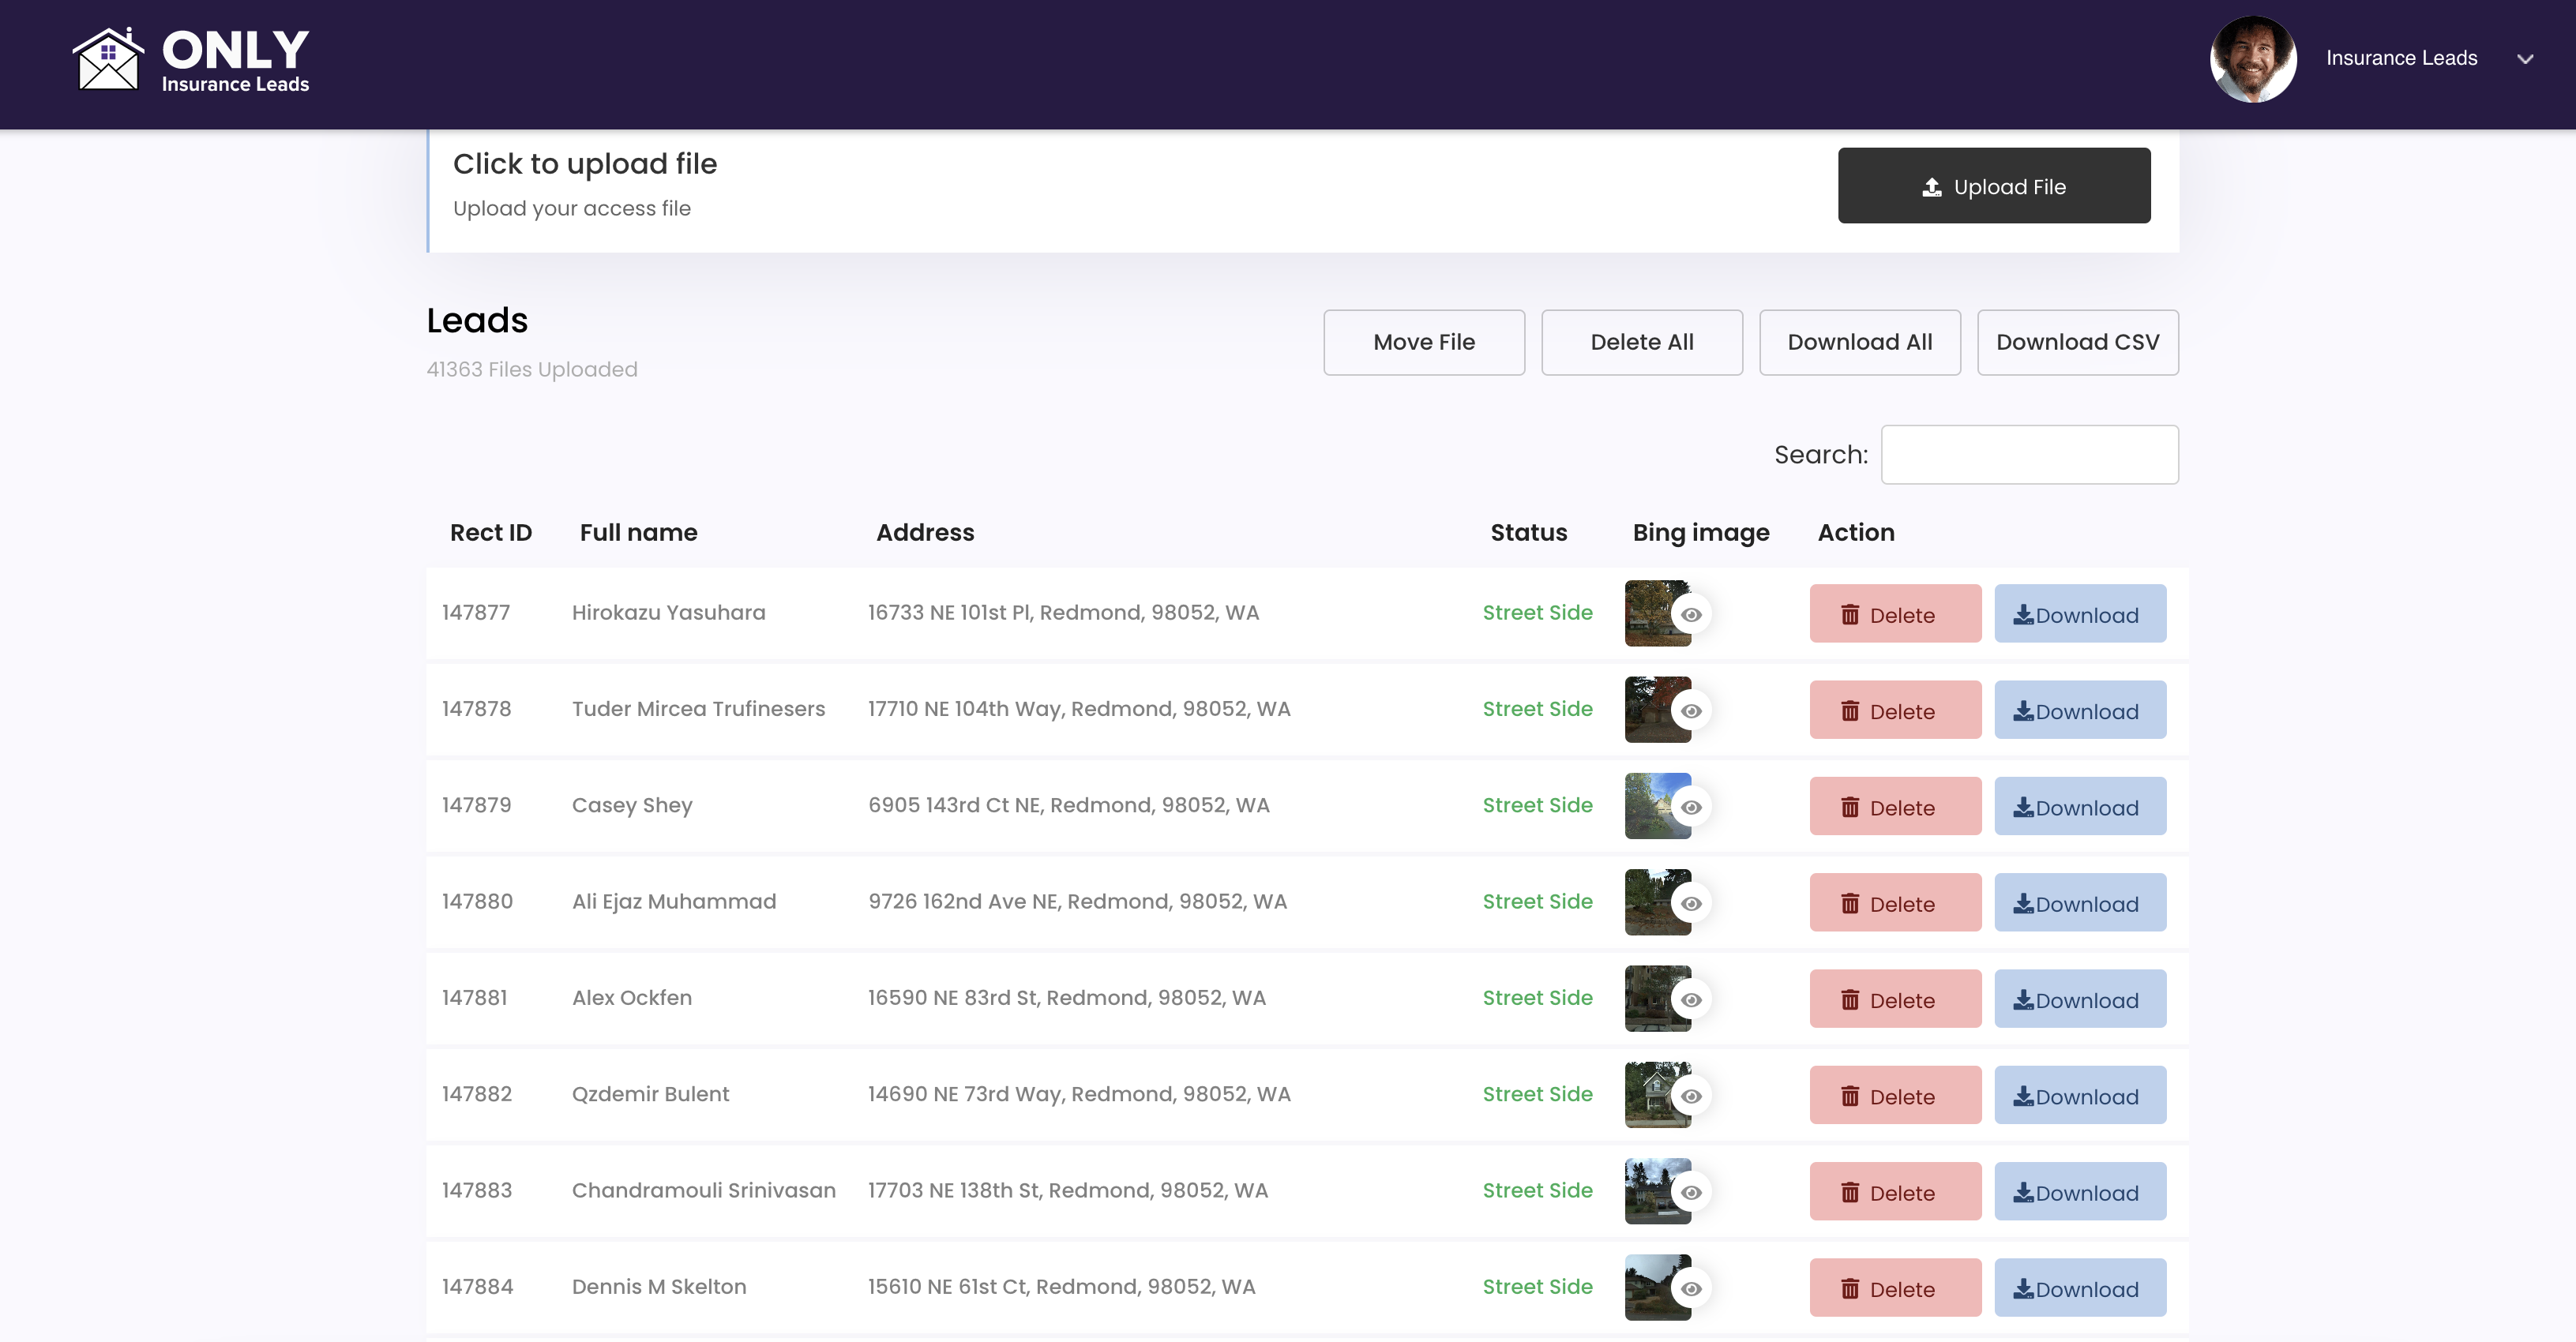Image resolution: width=2576 pixels, height=1342 pixels.
Task: Show image preview for Casey Shey
Action: click(1690, 807)
